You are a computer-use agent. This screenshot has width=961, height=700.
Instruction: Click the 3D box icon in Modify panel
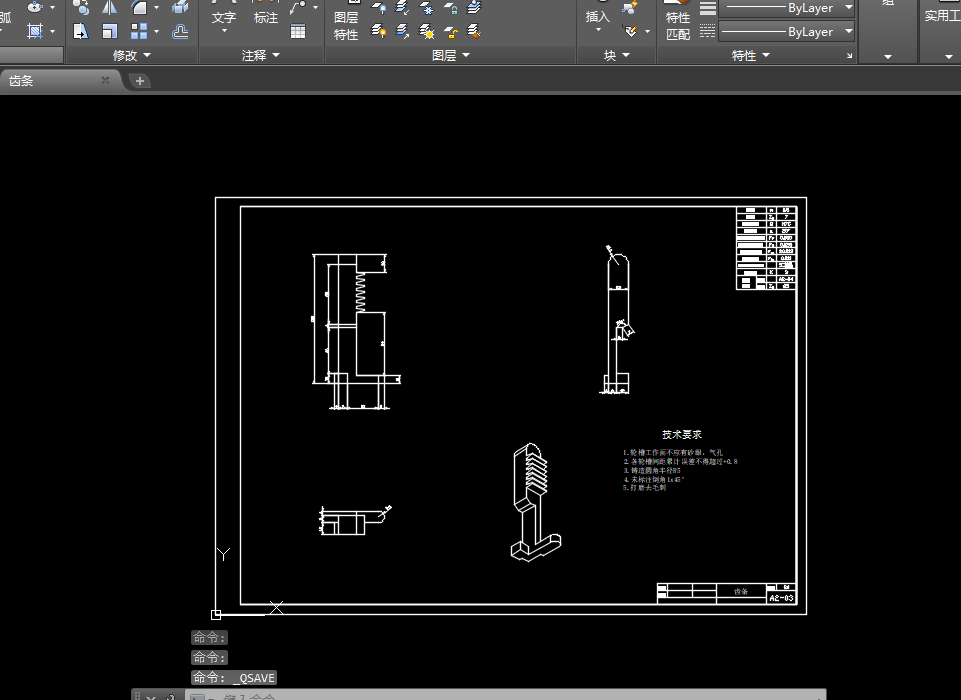(x=180, y=7)
